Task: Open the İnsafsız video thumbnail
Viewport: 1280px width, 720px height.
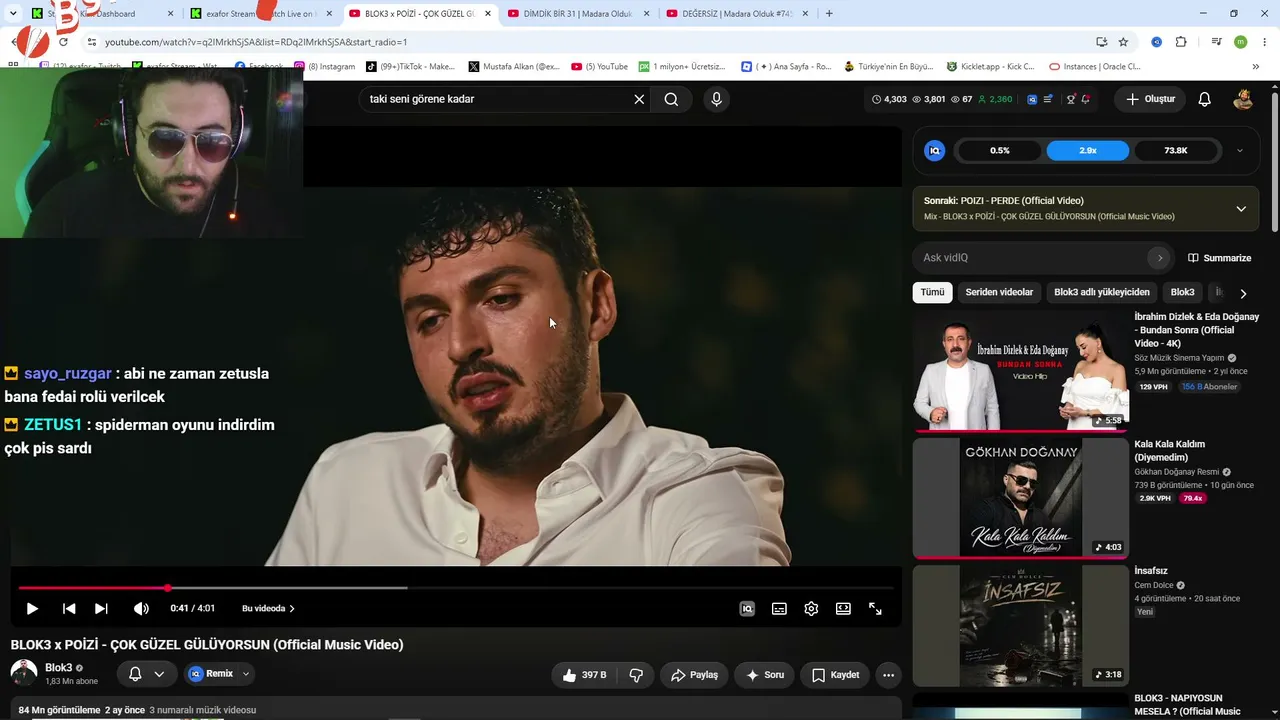Action: point(1020,625)
